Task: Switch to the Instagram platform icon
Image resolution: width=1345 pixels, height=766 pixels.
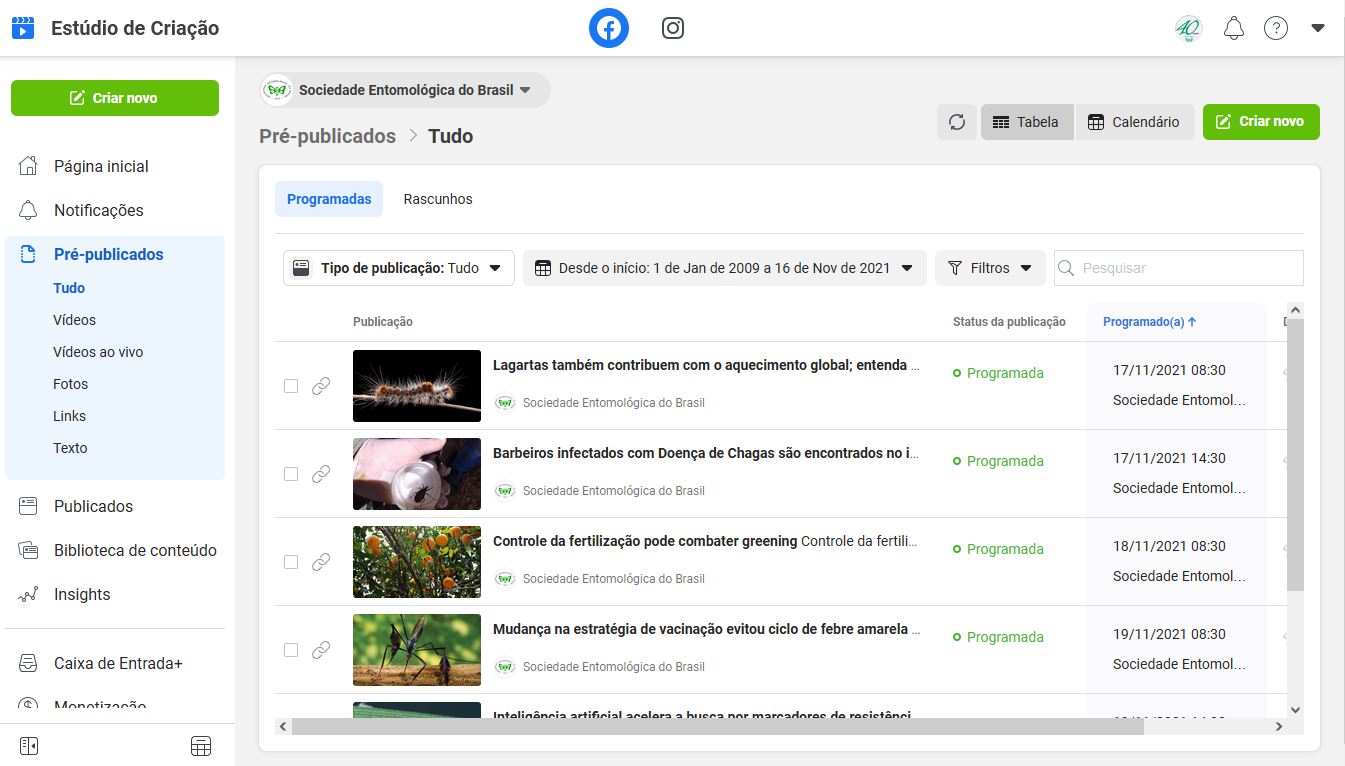Action: tap(673, 28)
